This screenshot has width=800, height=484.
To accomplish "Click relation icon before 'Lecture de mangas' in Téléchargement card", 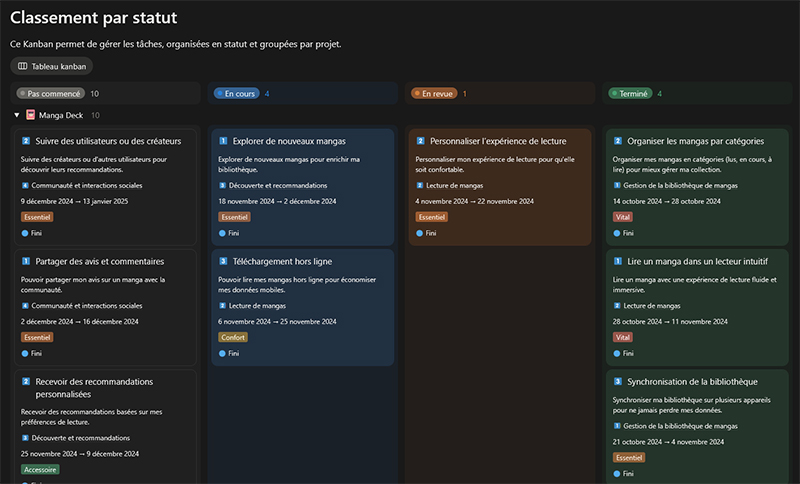I will [x=222, y=305].
